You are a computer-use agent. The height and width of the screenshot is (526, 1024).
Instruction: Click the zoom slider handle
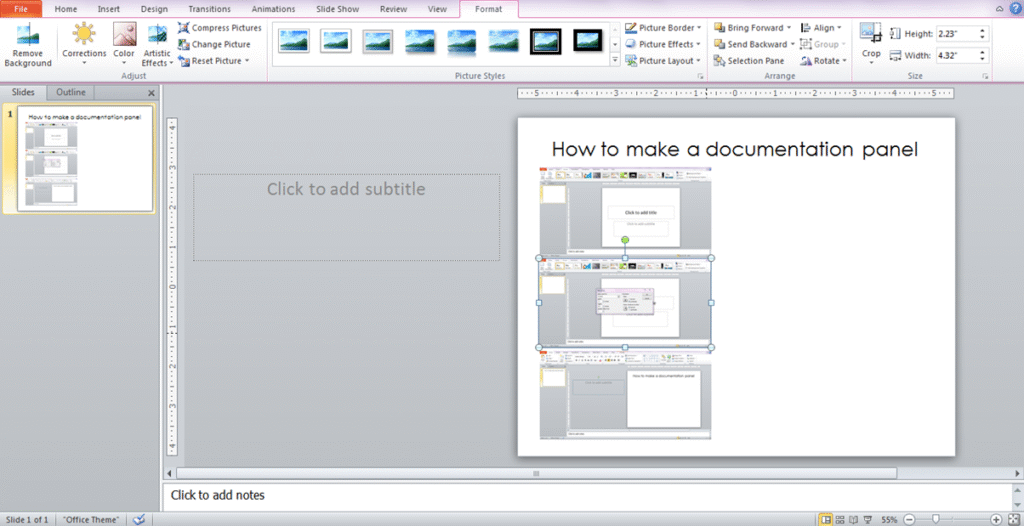(936, 520)
